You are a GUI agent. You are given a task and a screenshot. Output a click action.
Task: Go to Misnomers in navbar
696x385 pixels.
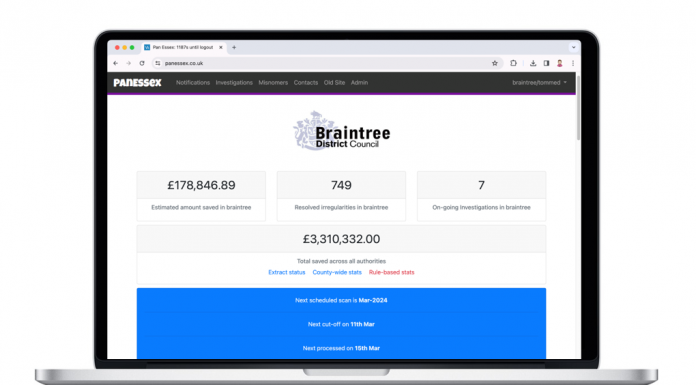pyautogui.click(x=273, y=83)
